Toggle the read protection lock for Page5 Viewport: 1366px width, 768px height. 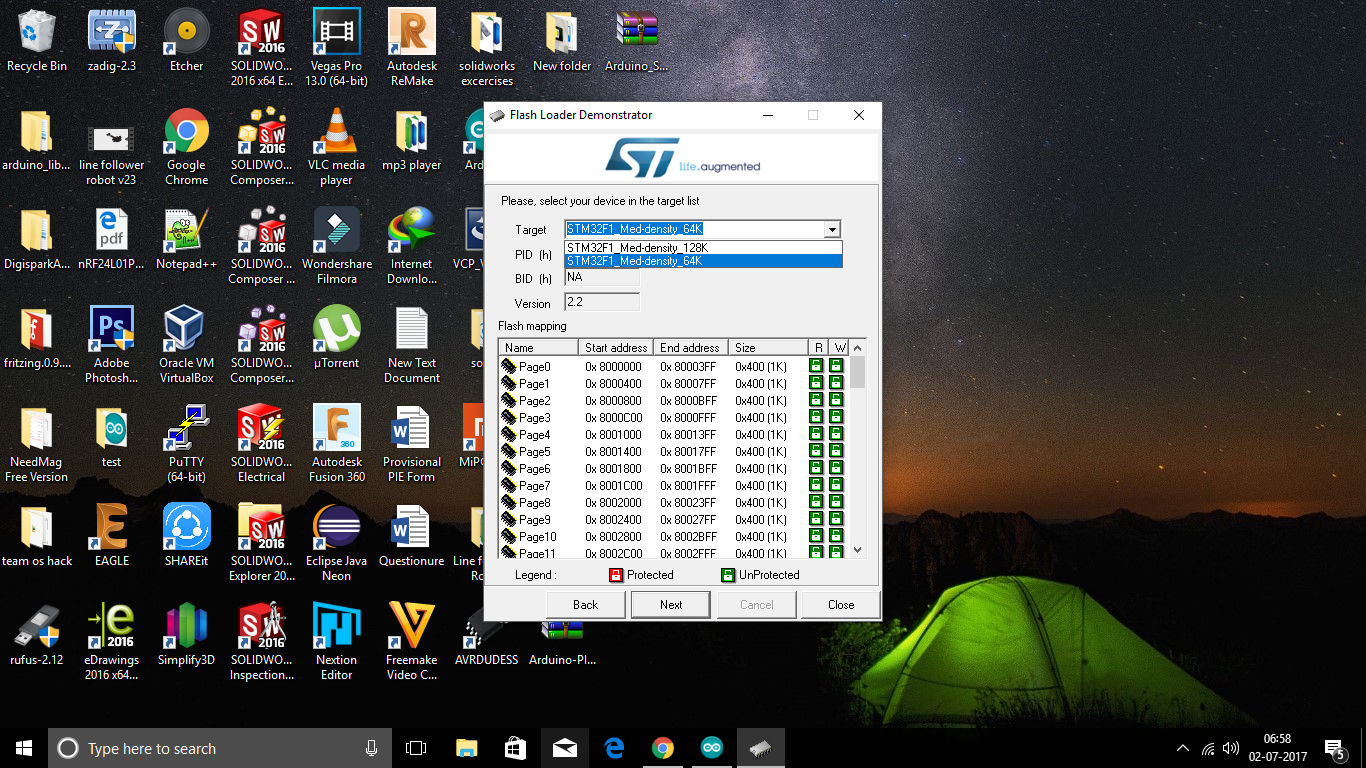tap(816, 452)
